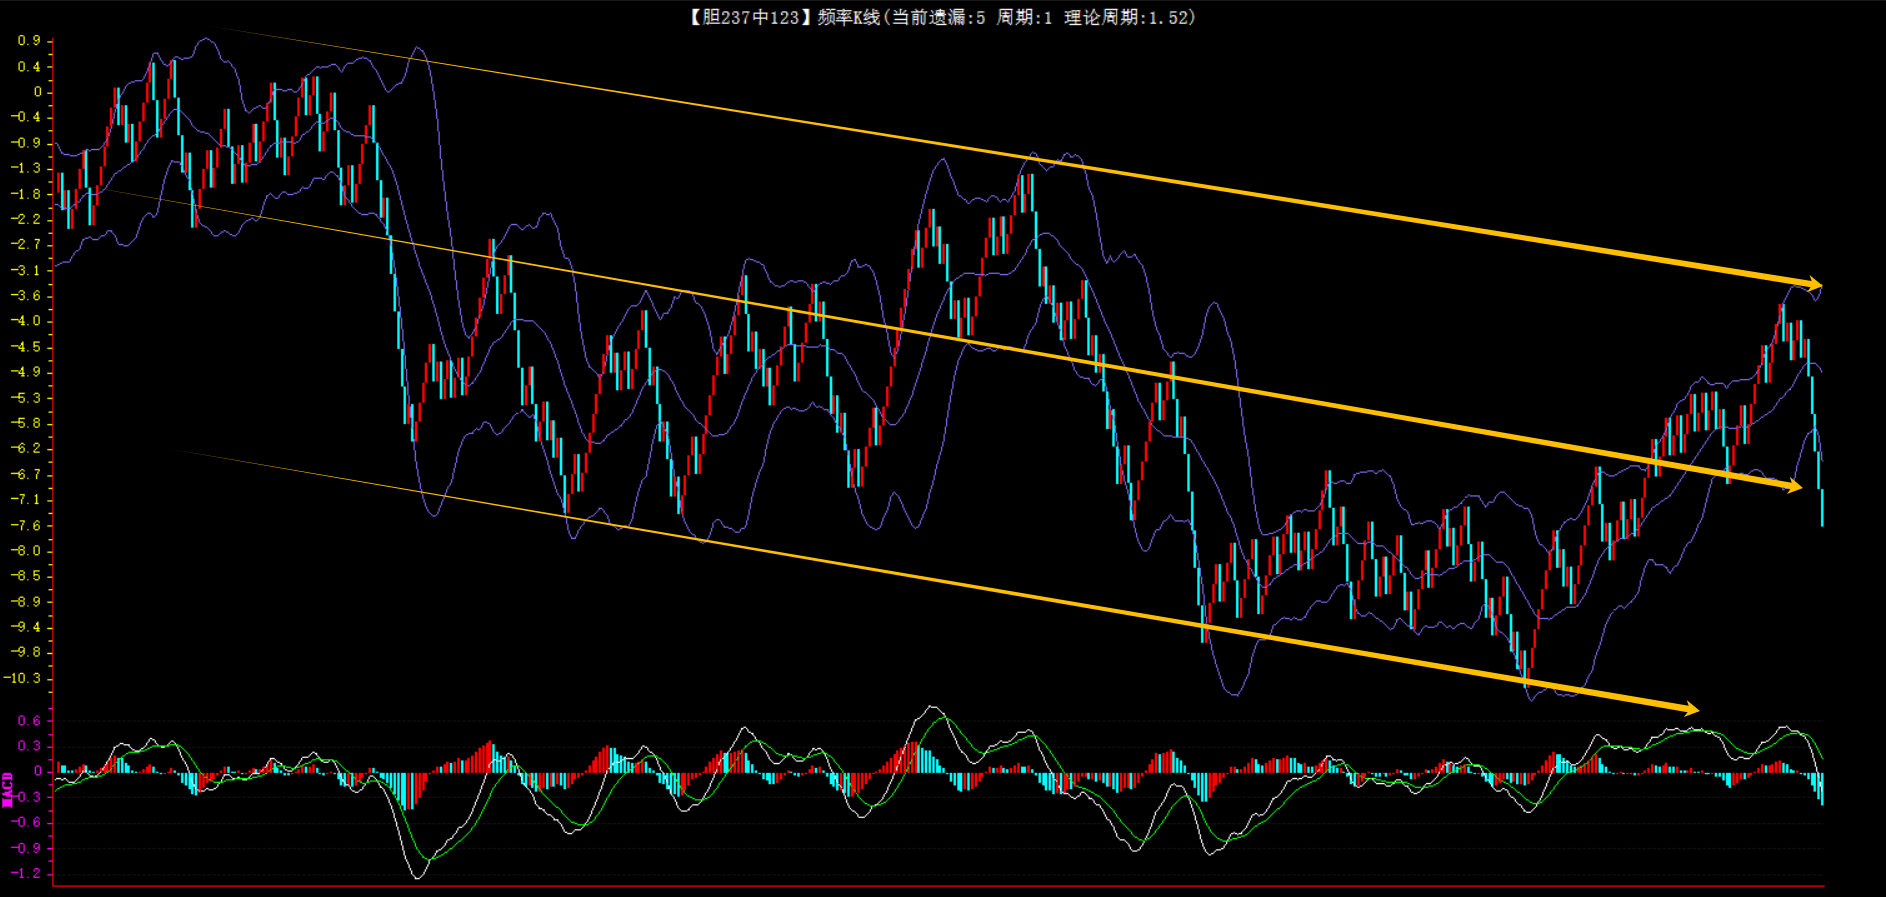This screenshot has width=1886, height=897.
Task: Select the latest cyan MACD histogram bar
Action: [x=1822, y=788]
